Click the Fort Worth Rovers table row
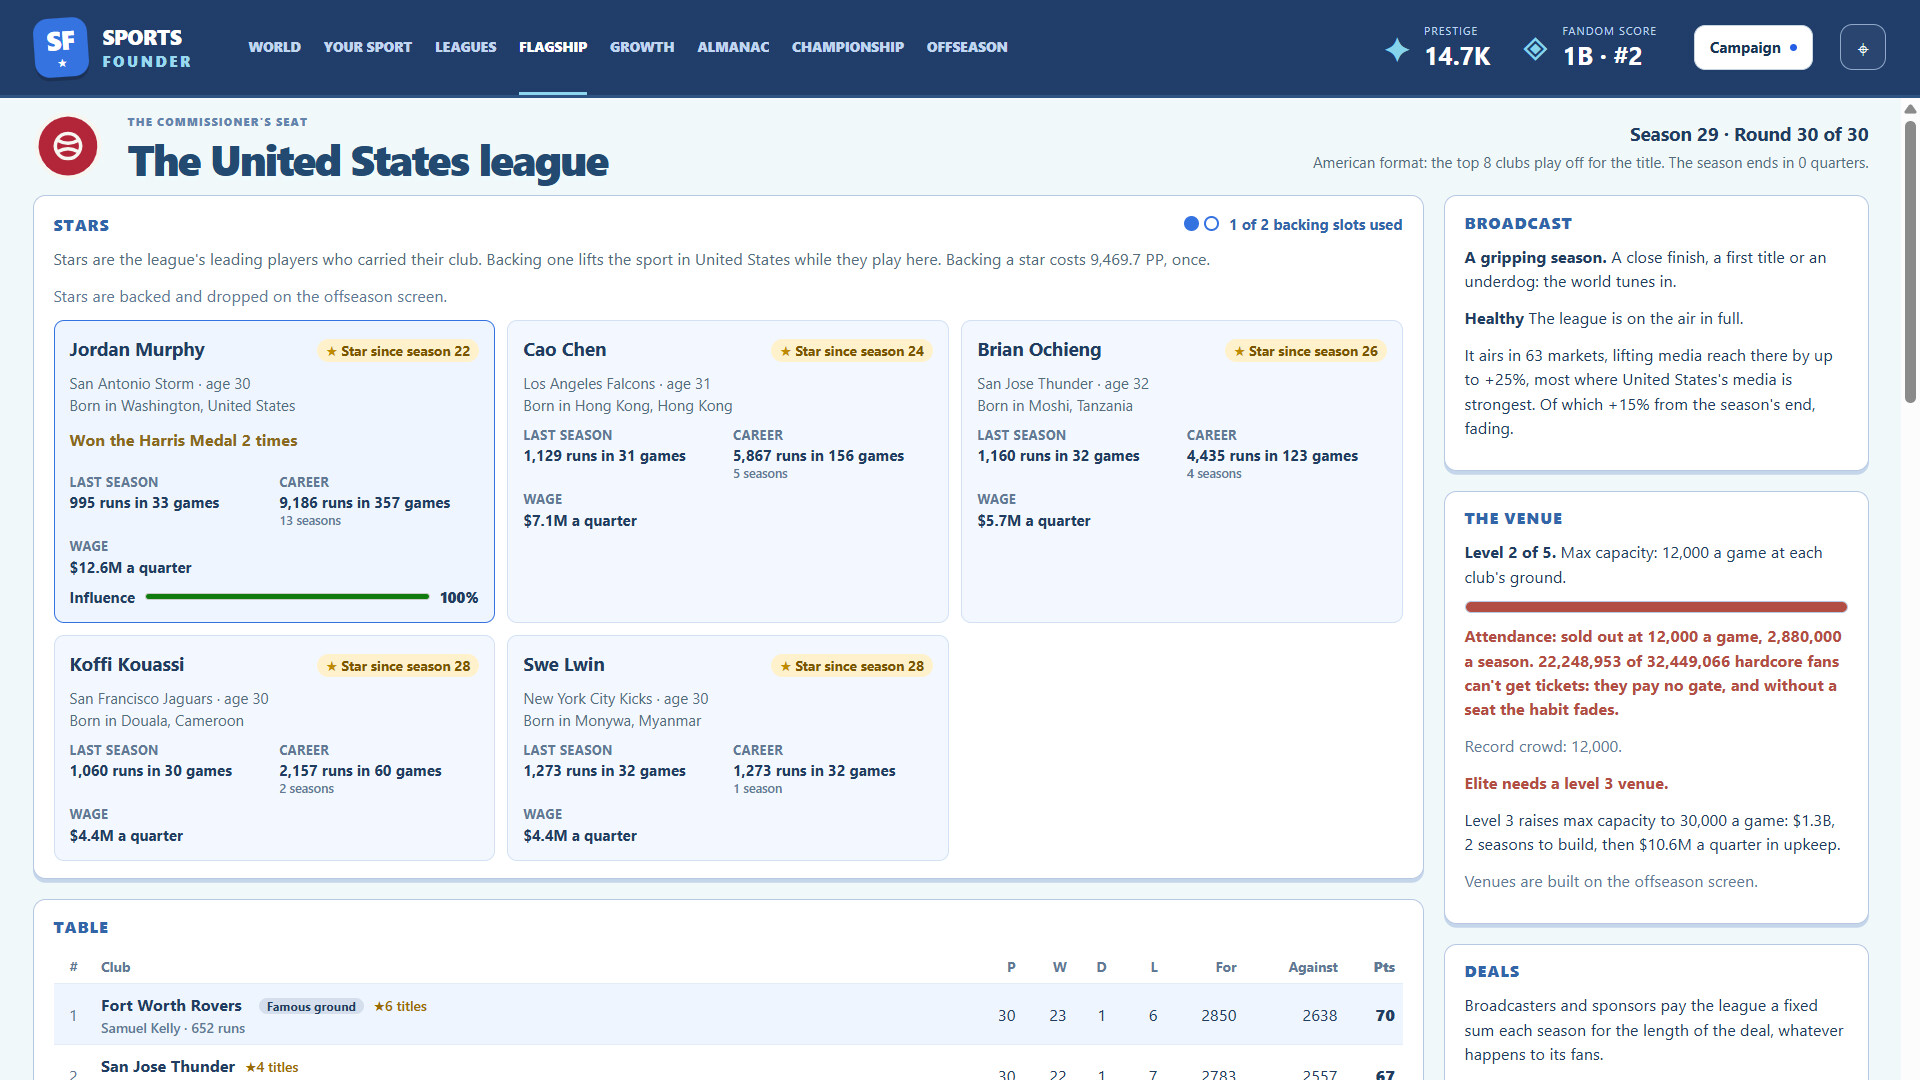The height and width of the screenshot is (1080, 1920). pos(727,1015)
